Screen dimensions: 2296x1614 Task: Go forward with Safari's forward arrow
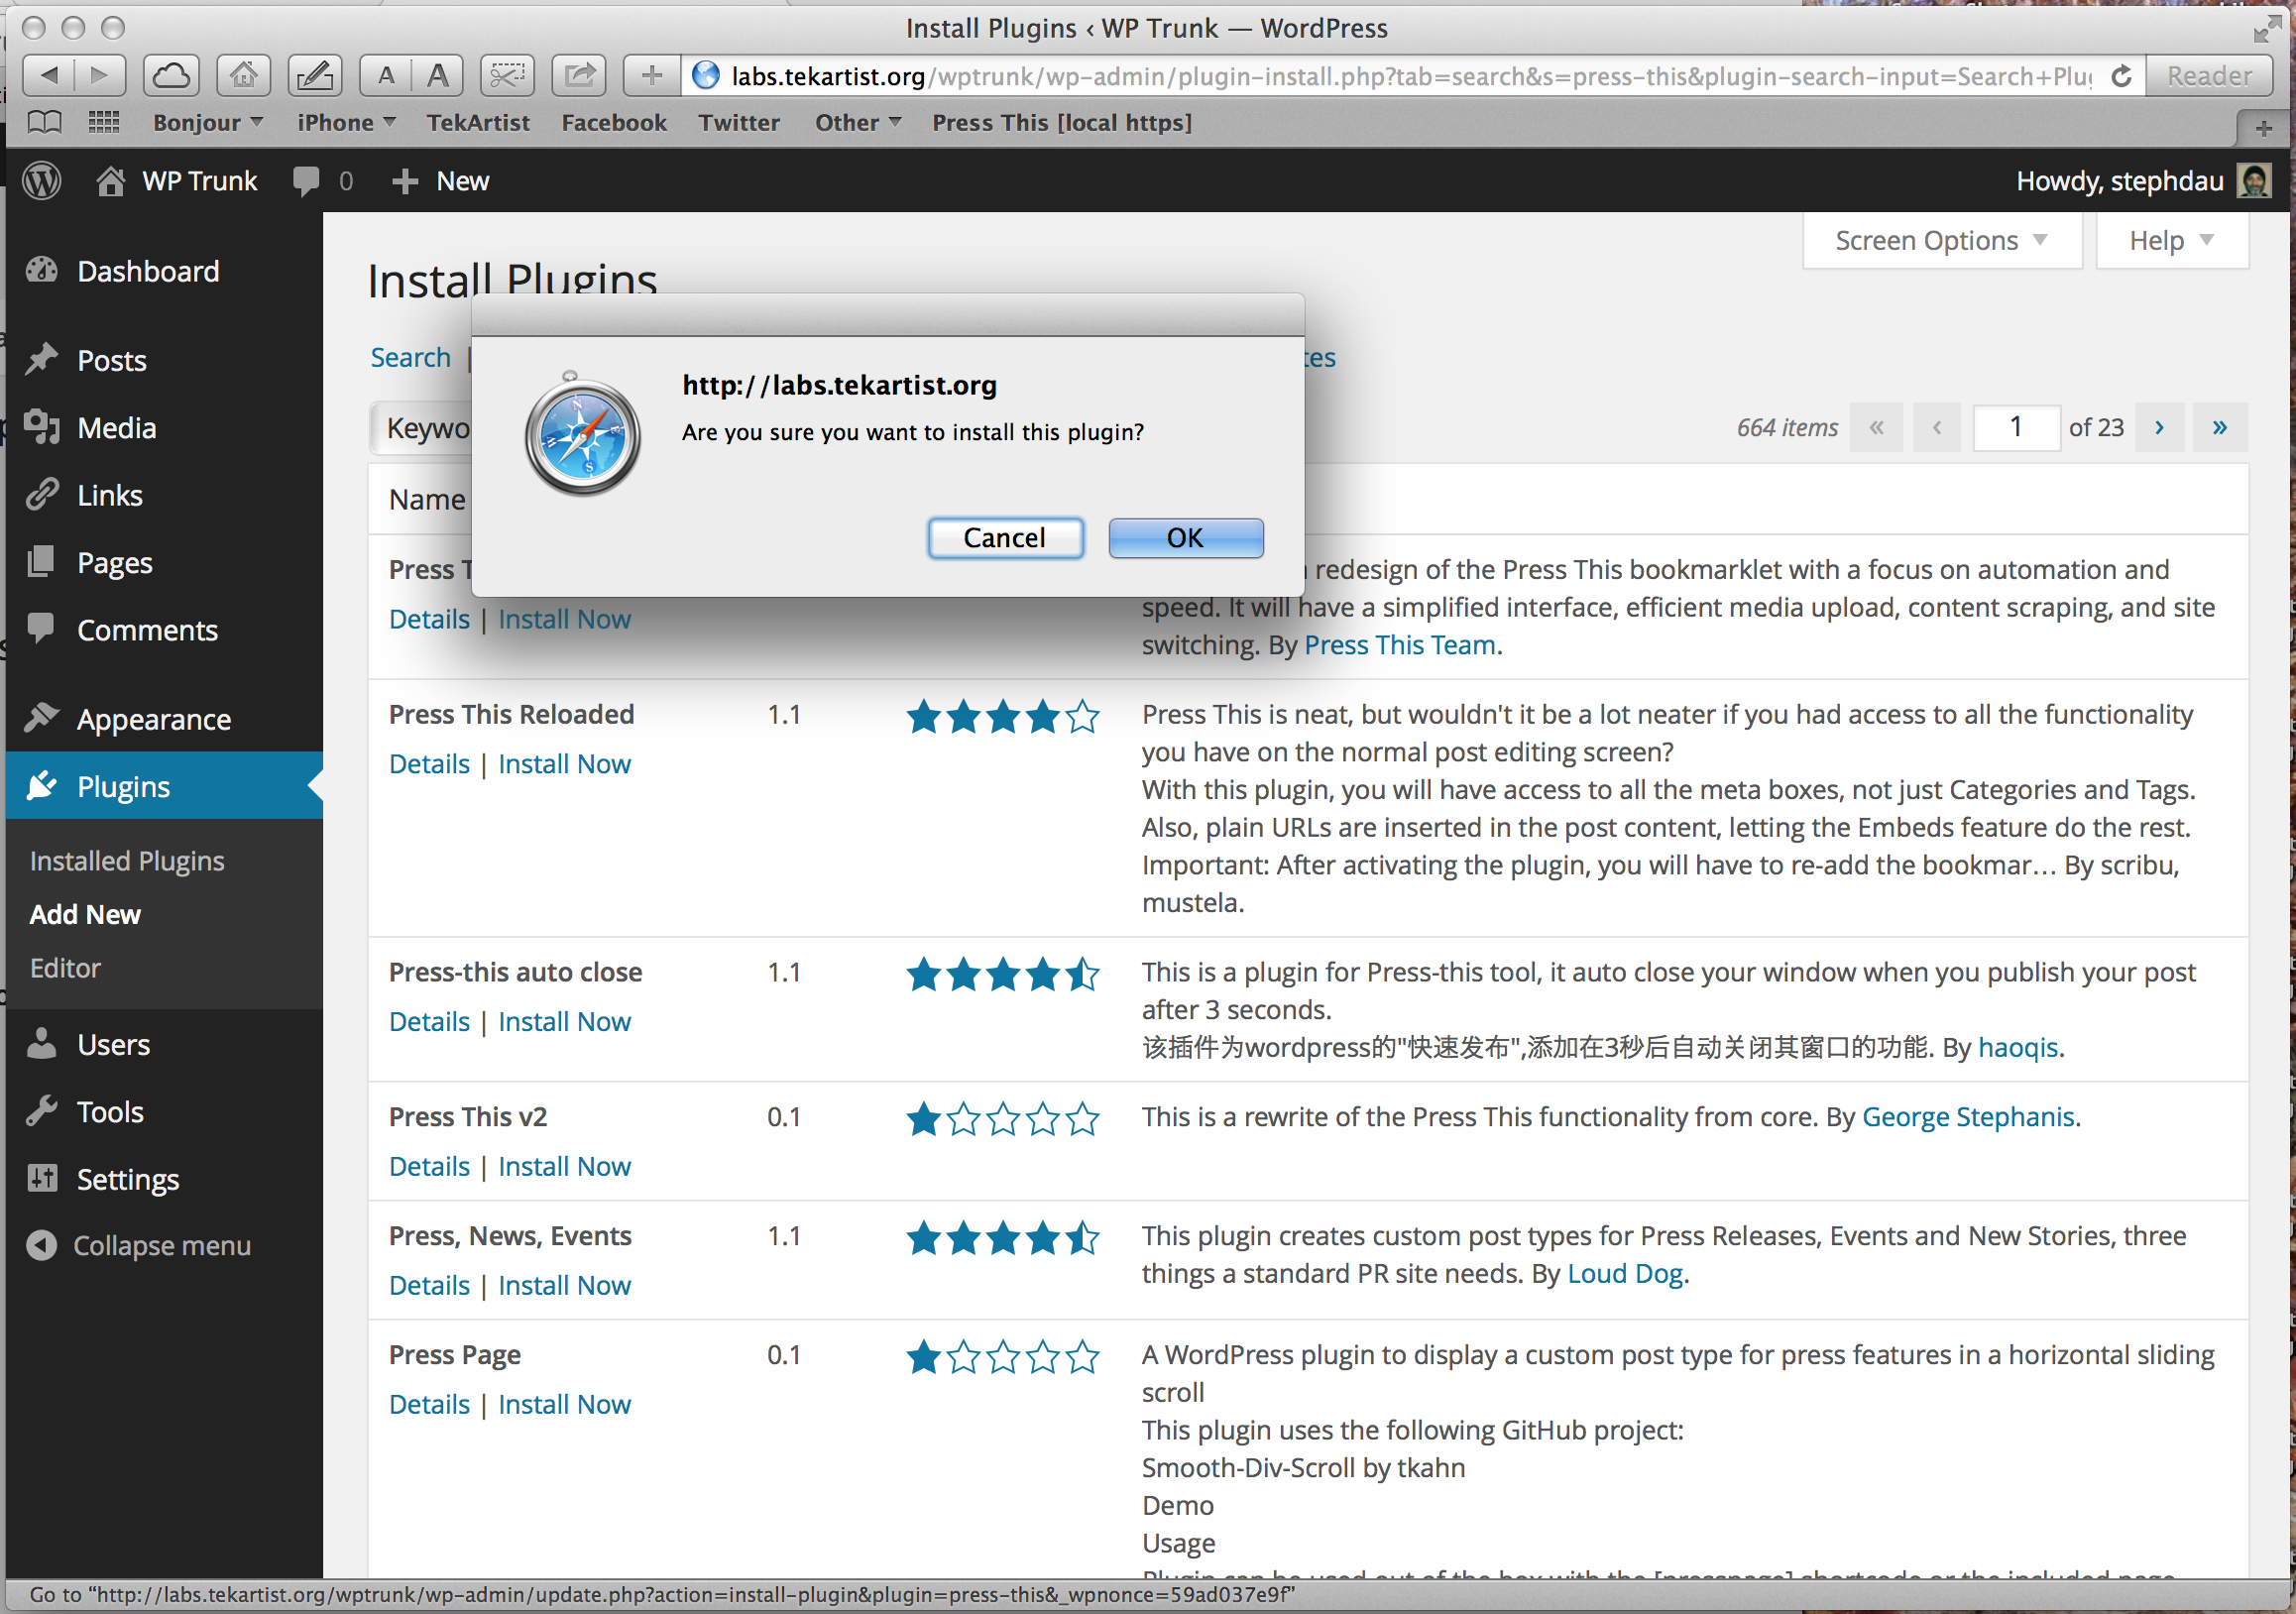(99, 75)
